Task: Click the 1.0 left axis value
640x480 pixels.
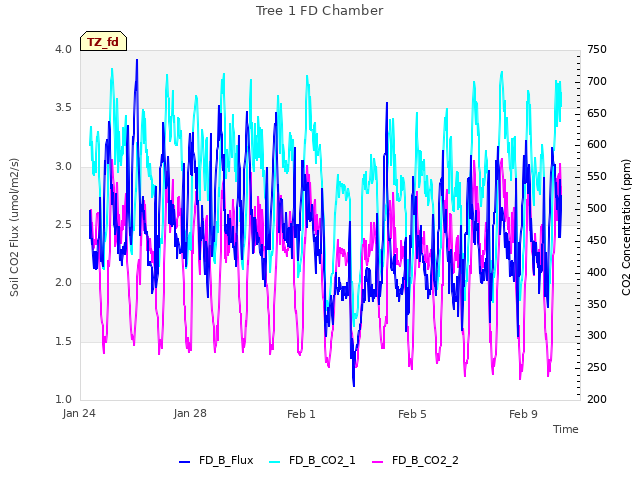Action: click(64, 399)
